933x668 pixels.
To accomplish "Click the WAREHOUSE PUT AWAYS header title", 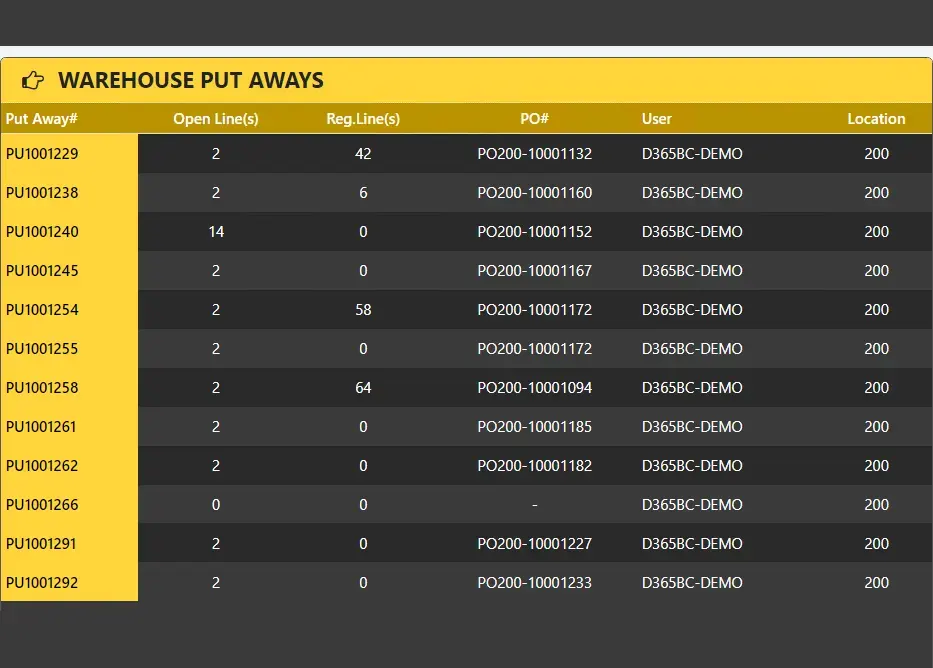I will (x=191, y=81).
